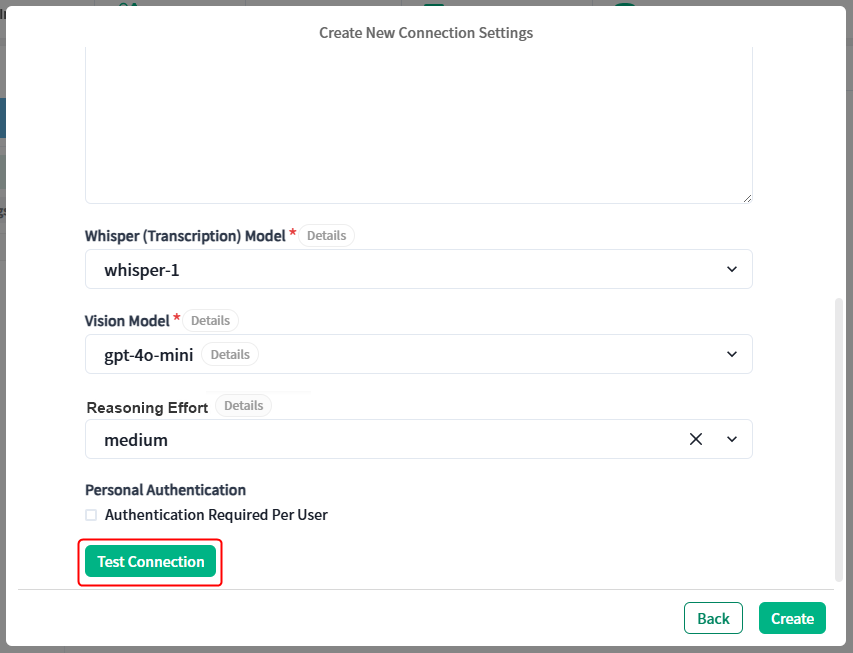Open Details badge beside Reasoning Effort label
Viewport: 853px width, 653px height.
coord(243,405)
